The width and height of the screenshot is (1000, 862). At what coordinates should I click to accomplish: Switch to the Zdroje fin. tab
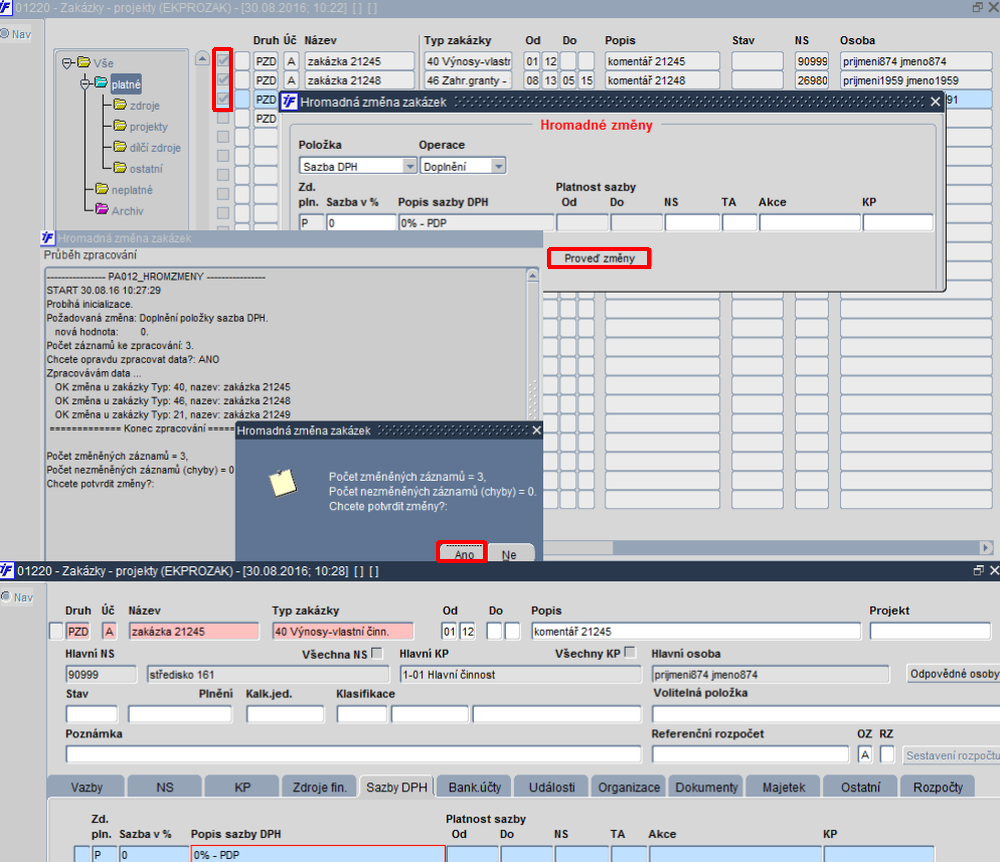pos(318,787)
